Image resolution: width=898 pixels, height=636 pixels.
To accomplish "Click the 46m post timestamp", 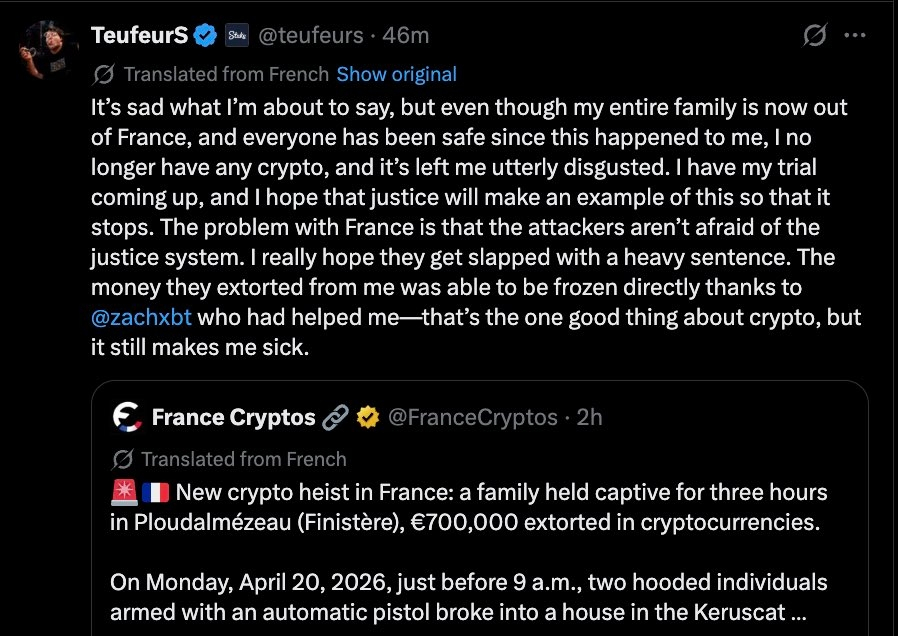I will [x=406, y=36].
